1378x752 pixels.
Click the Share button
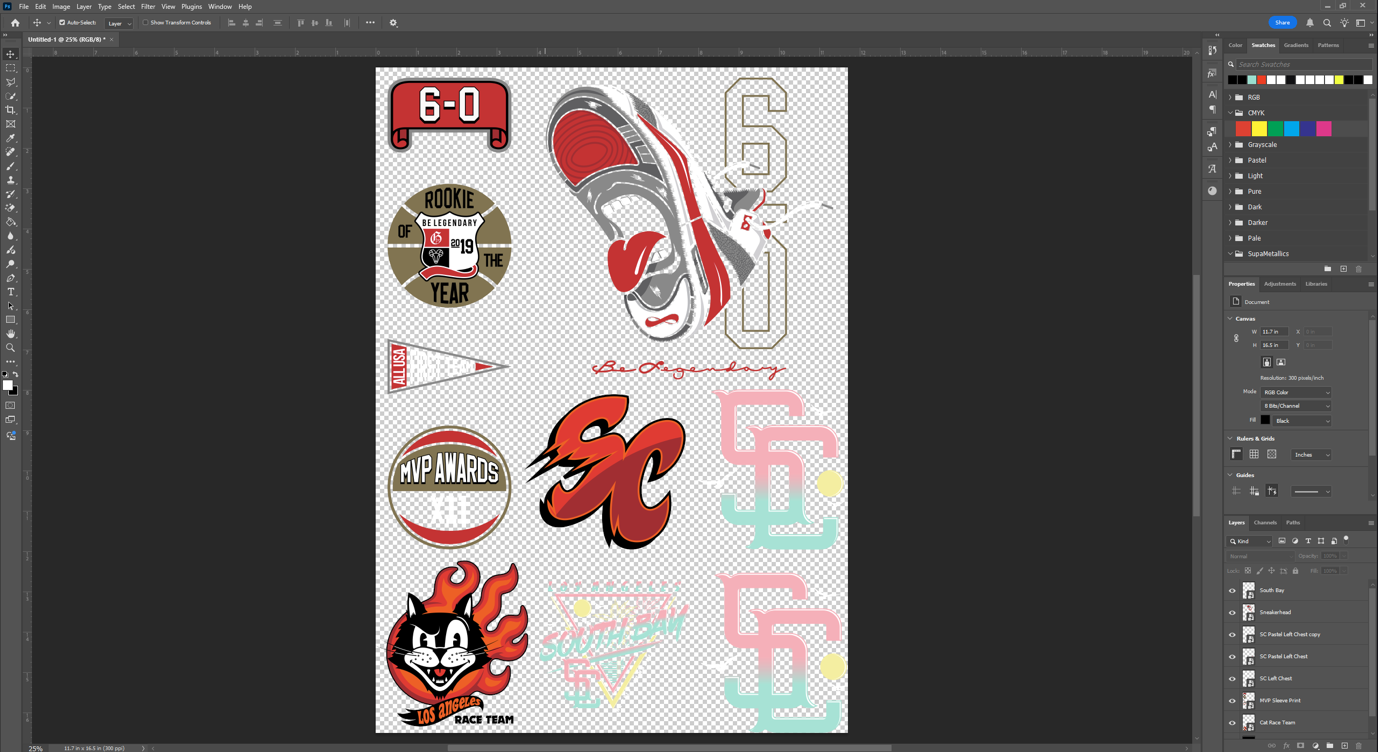coord(1282,23)
